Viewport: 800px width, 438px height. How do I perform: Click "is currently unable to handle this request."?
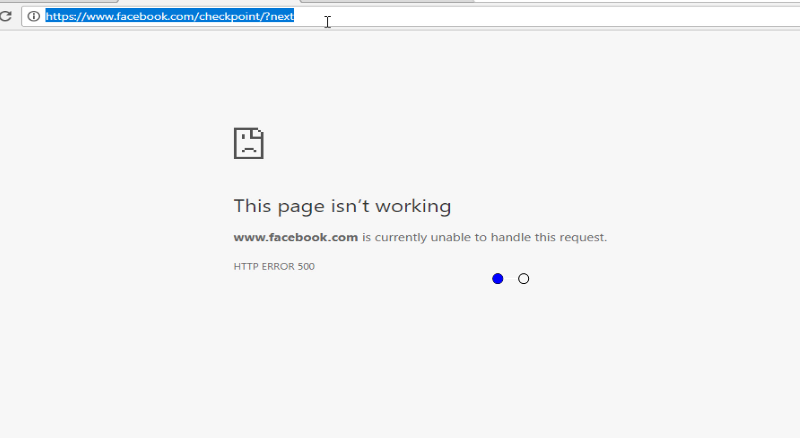[x=485, y=237]
